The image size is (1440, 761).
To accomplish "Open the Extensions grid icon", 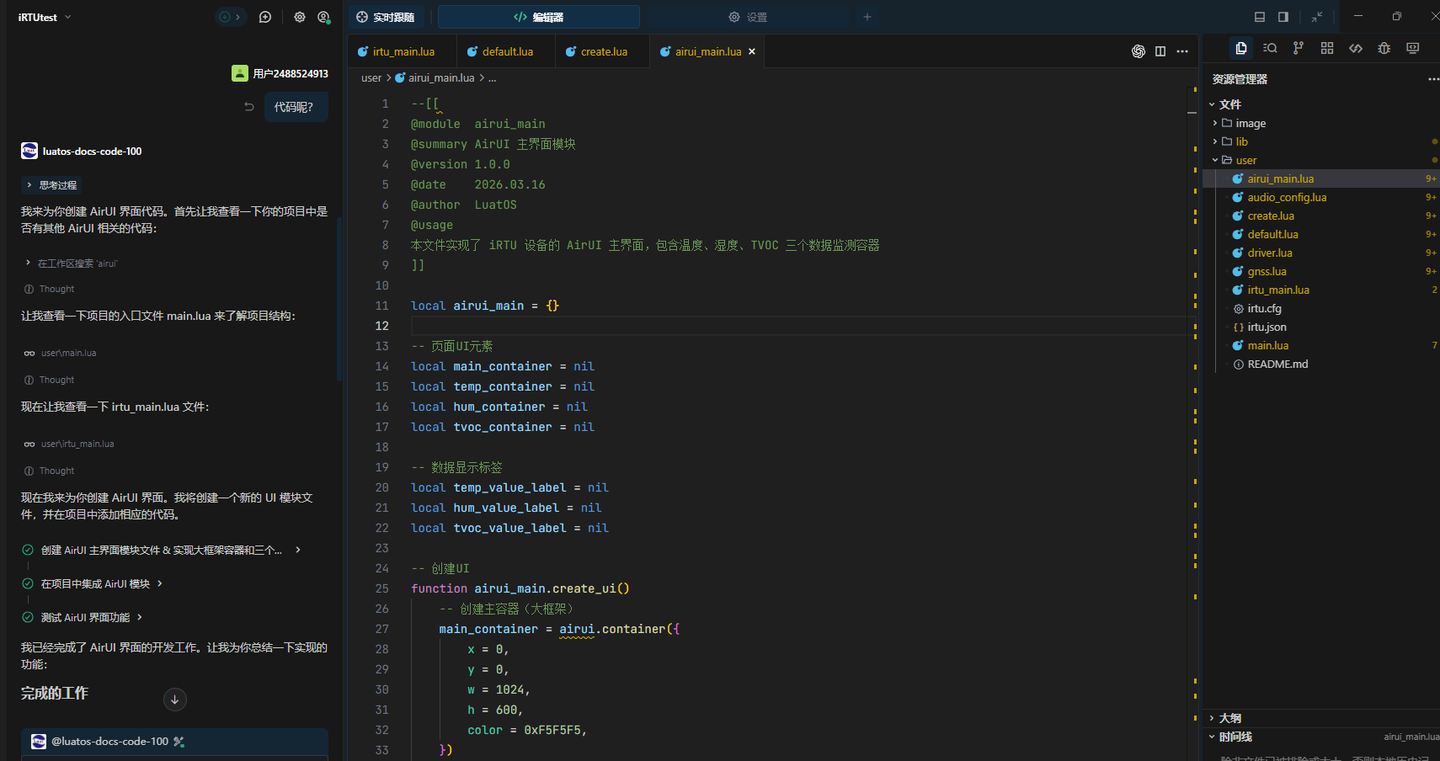I will click(x=1327, y=48).
